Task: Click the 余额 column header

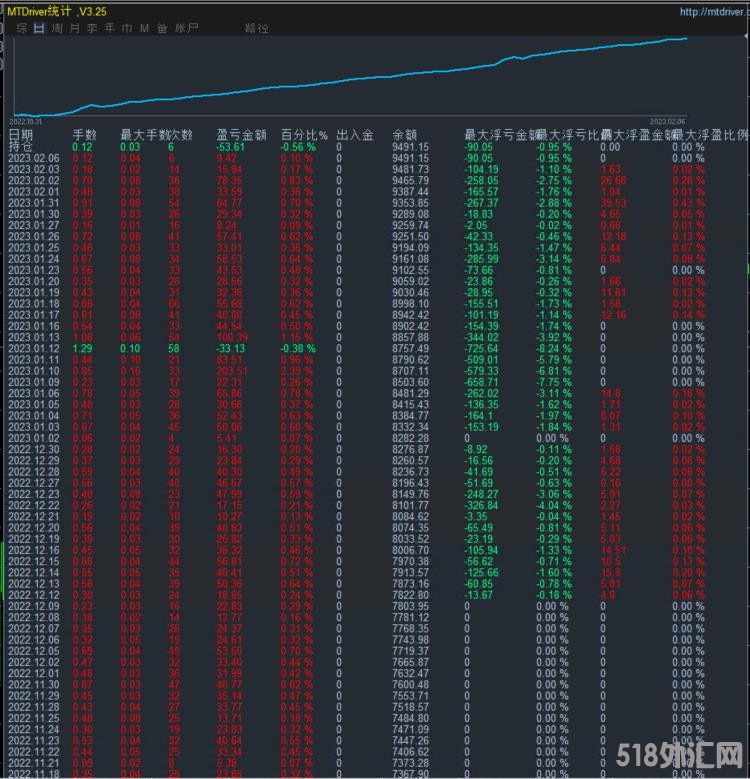Action: pos(404,134)
